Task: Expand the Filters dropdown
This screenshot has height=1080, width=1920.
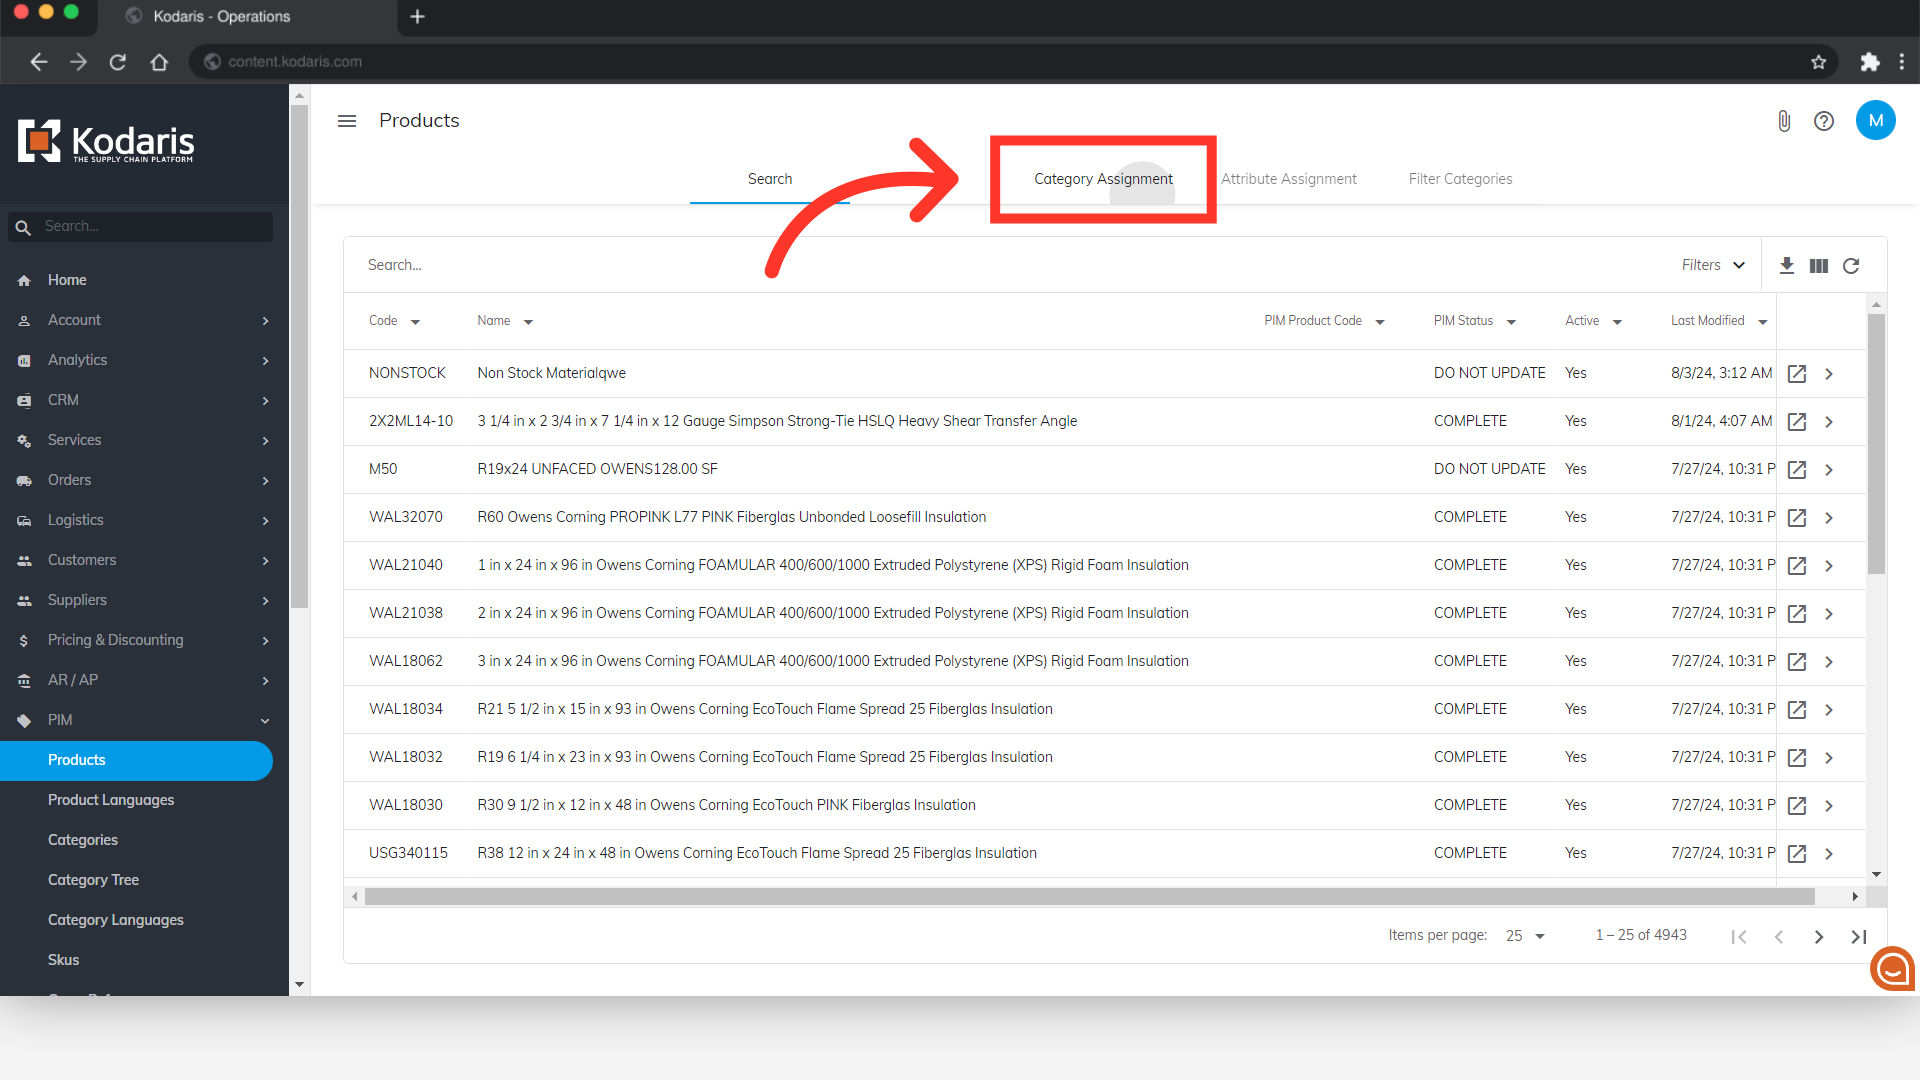Action: [x=1712, y=265]
